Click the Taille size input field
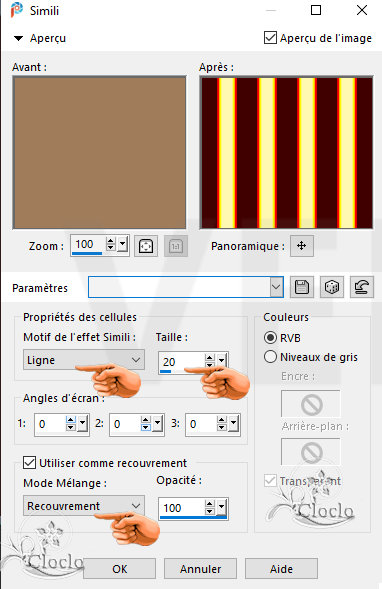Image resolution: width=382 pixels, height=589 pixels. [x=181, y=362]
